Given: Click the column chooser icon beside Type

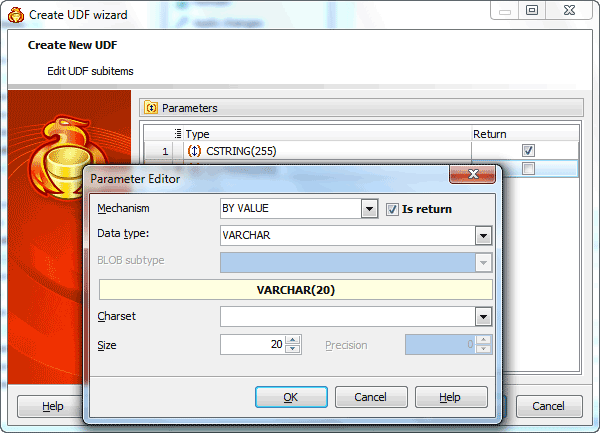Looking at the screenshot, I should click(178, 133).
